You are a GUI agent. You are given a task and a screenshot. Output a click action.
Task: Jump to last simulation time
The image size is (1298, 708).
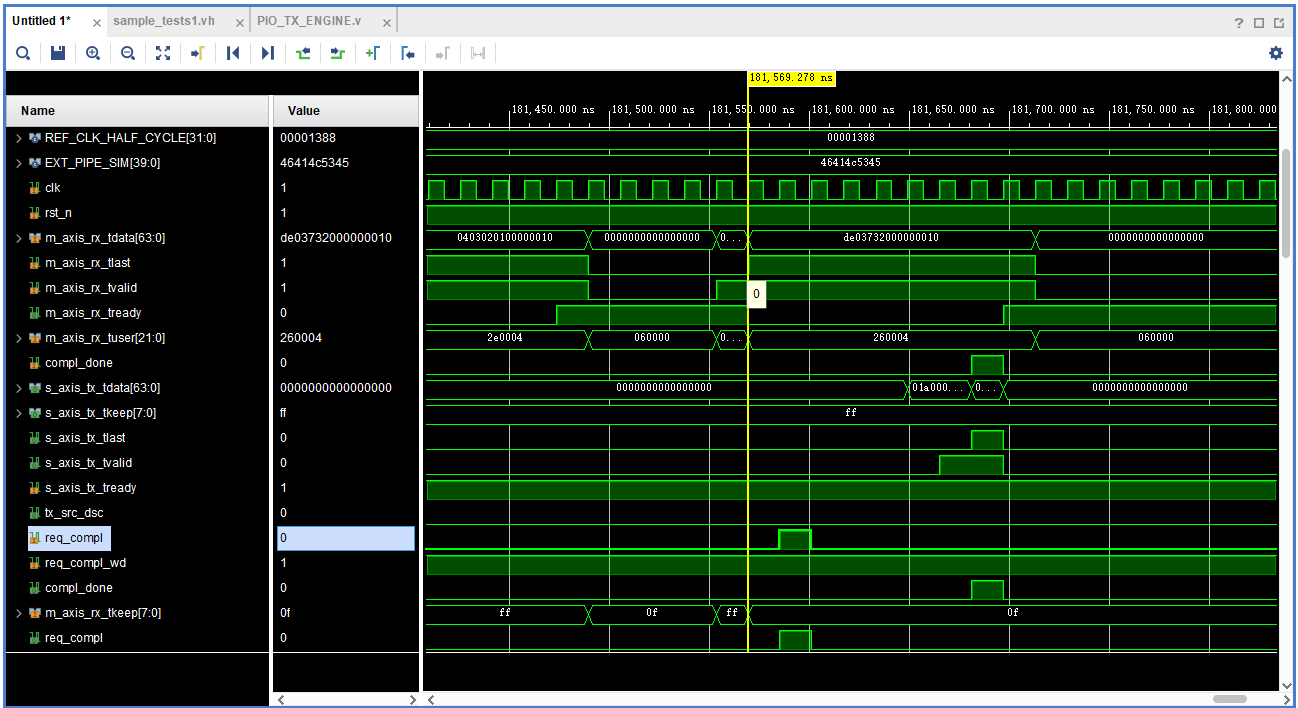click(267, 53)
